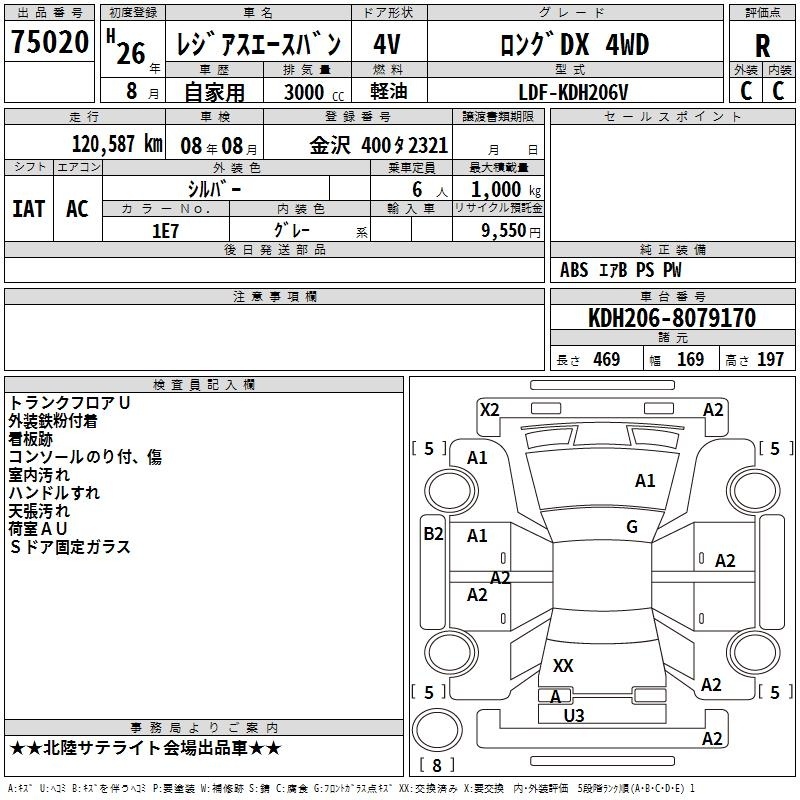Viewport: 800px width, 800px height.
Task: Click the X2 damage marker on the diagram
Action: click(x=489, y=409)
